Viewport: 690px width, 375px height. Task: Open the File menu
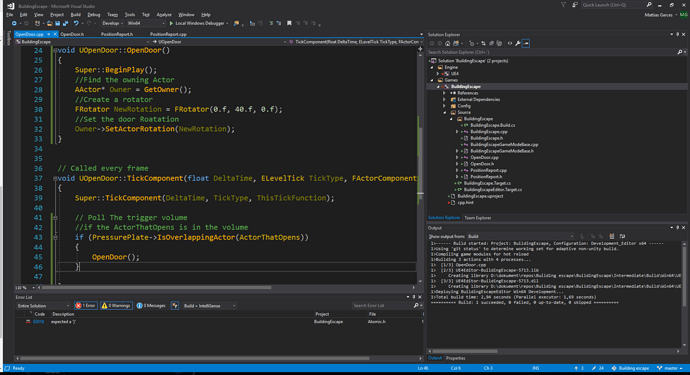(x=10, y=15)
